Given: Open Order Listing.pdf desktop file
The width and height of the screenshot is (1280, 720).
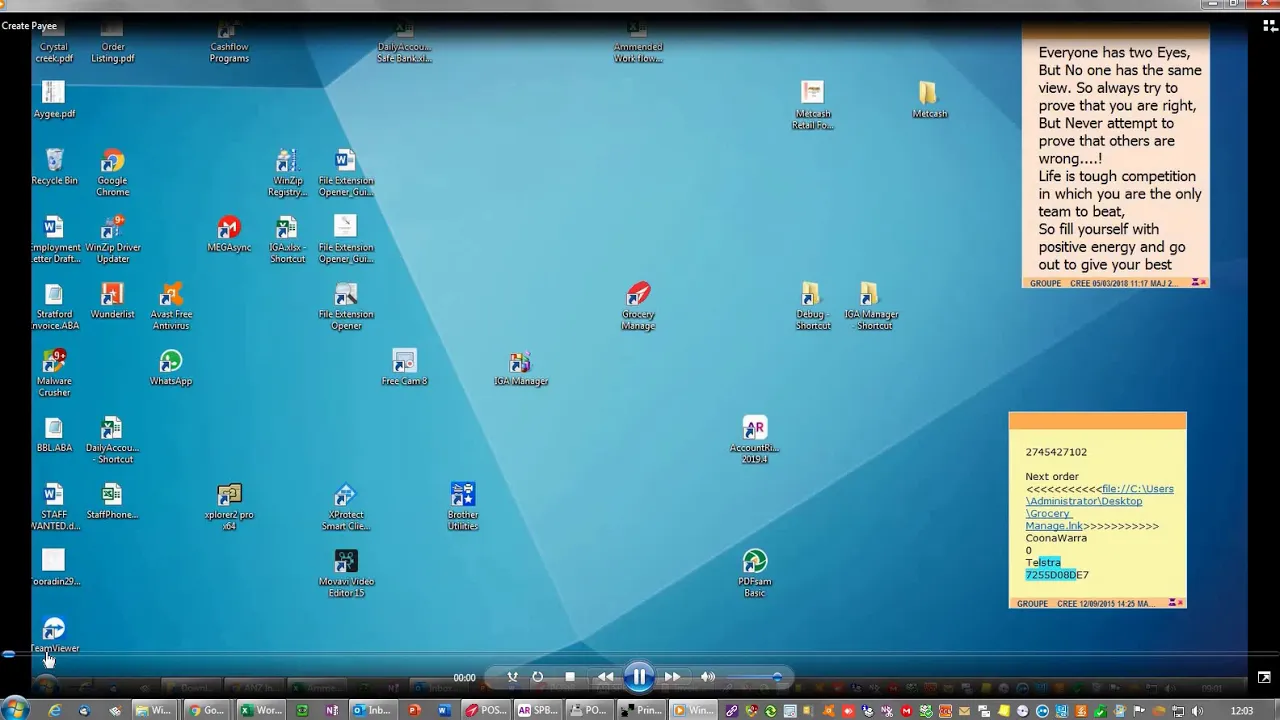Looking at the screenshot, I should [112, 40].
